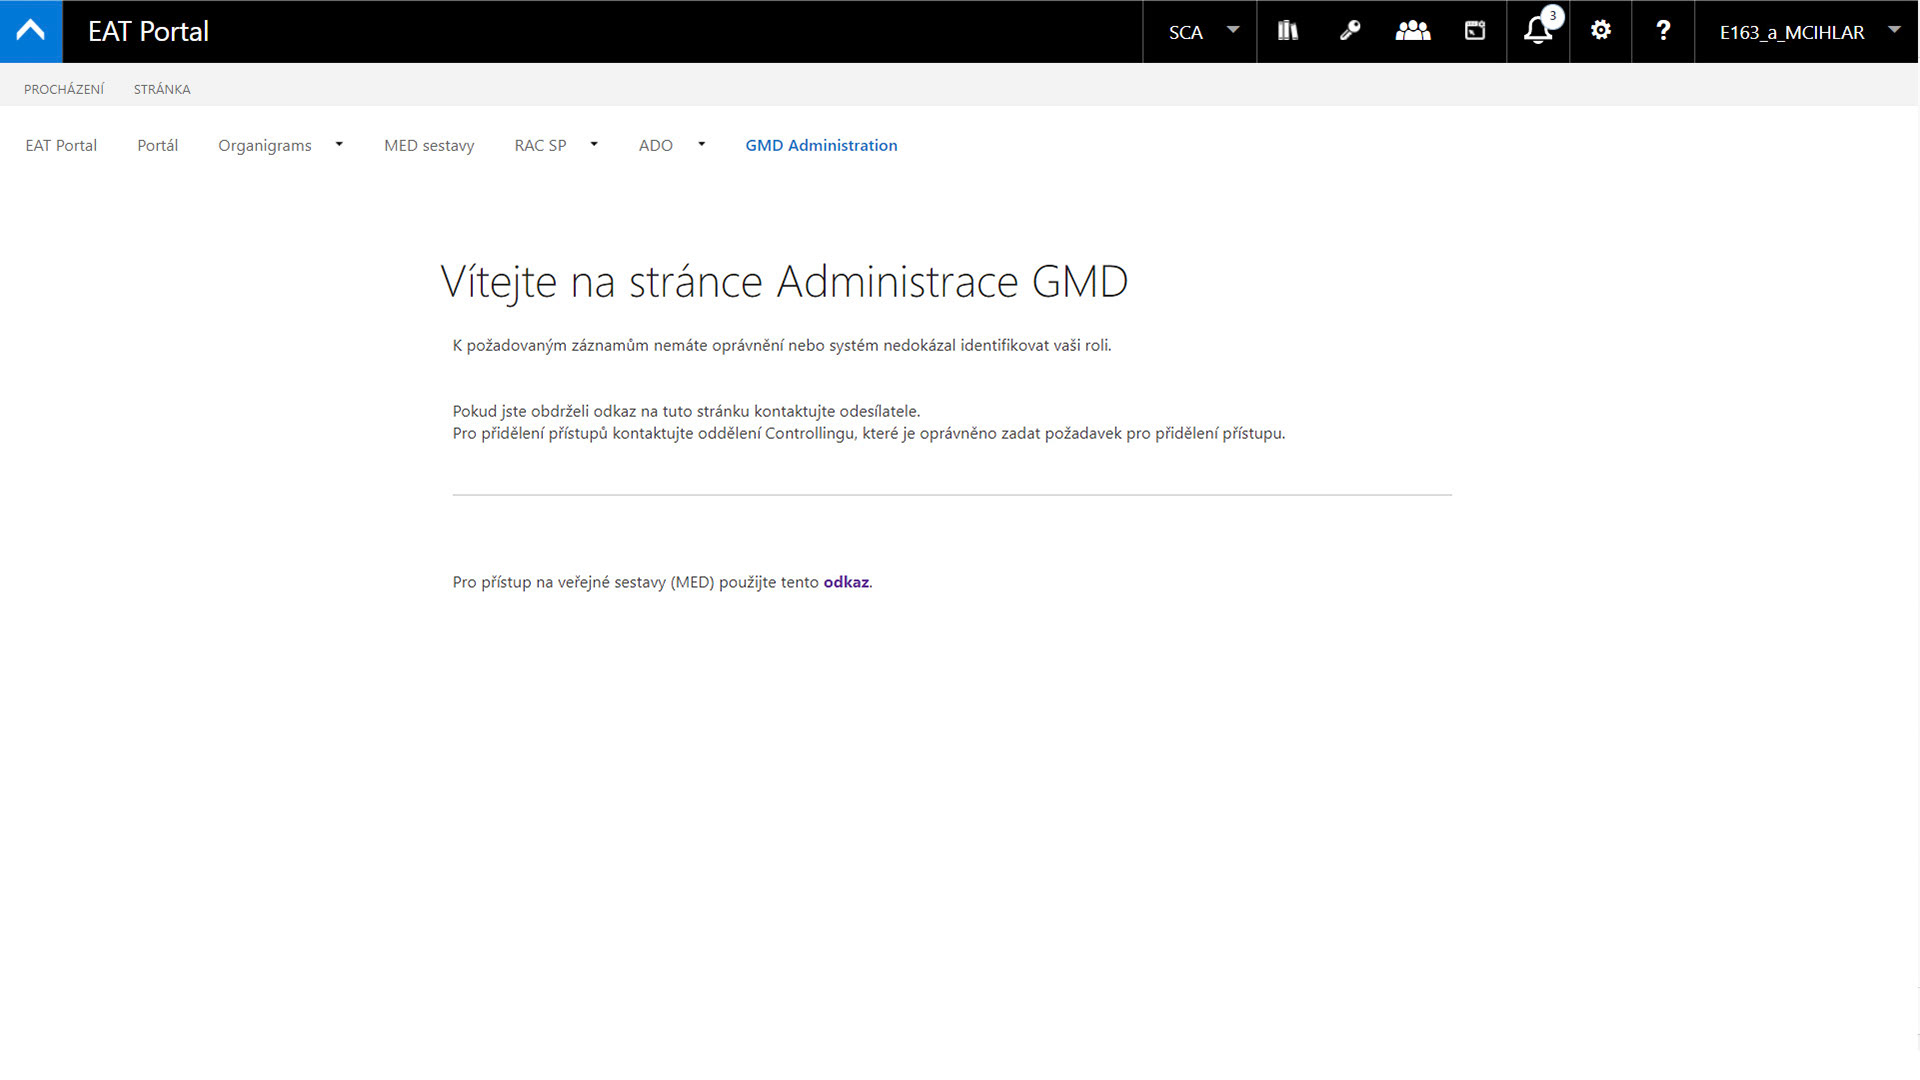The height and width of the screenshot is (1080, 1920).
Task: Open the people/groups icon
Action: (1412, 31)
